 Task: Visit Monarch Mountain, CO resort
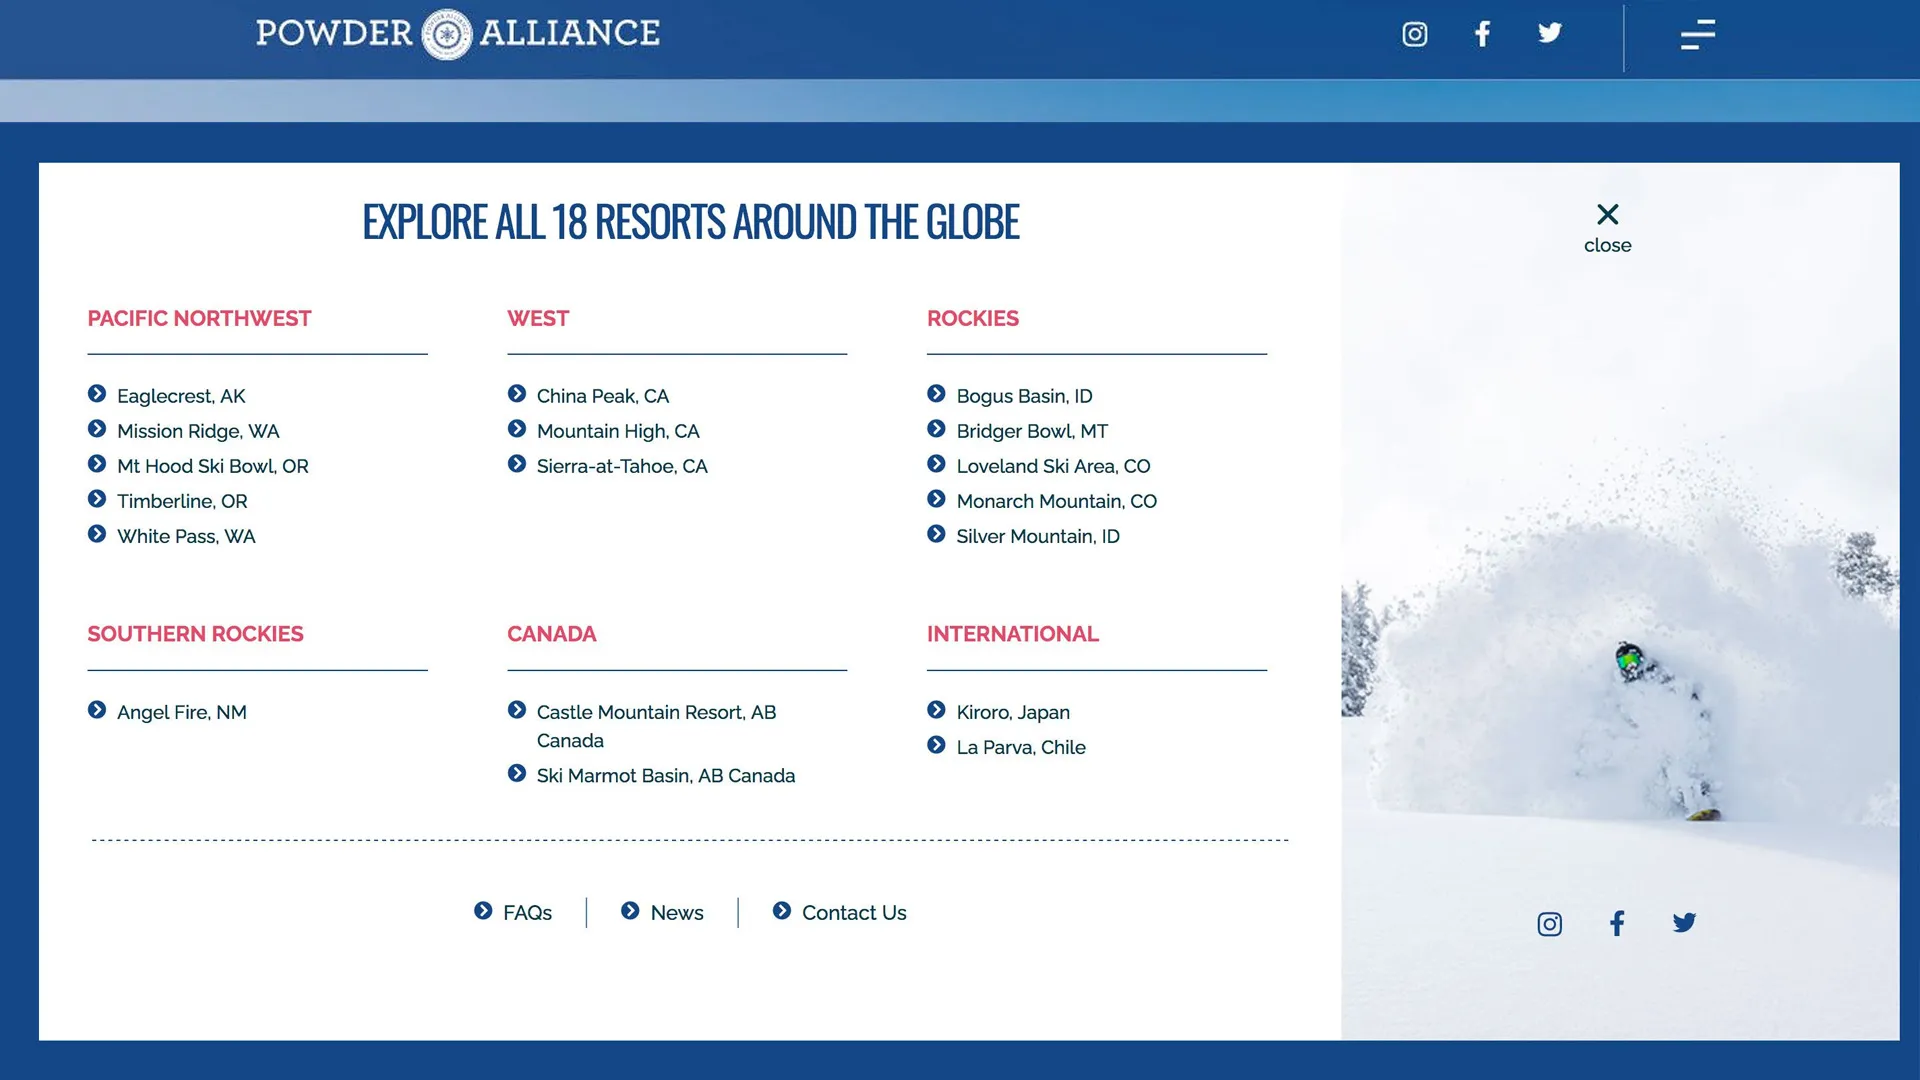(x=1056, y=501)
